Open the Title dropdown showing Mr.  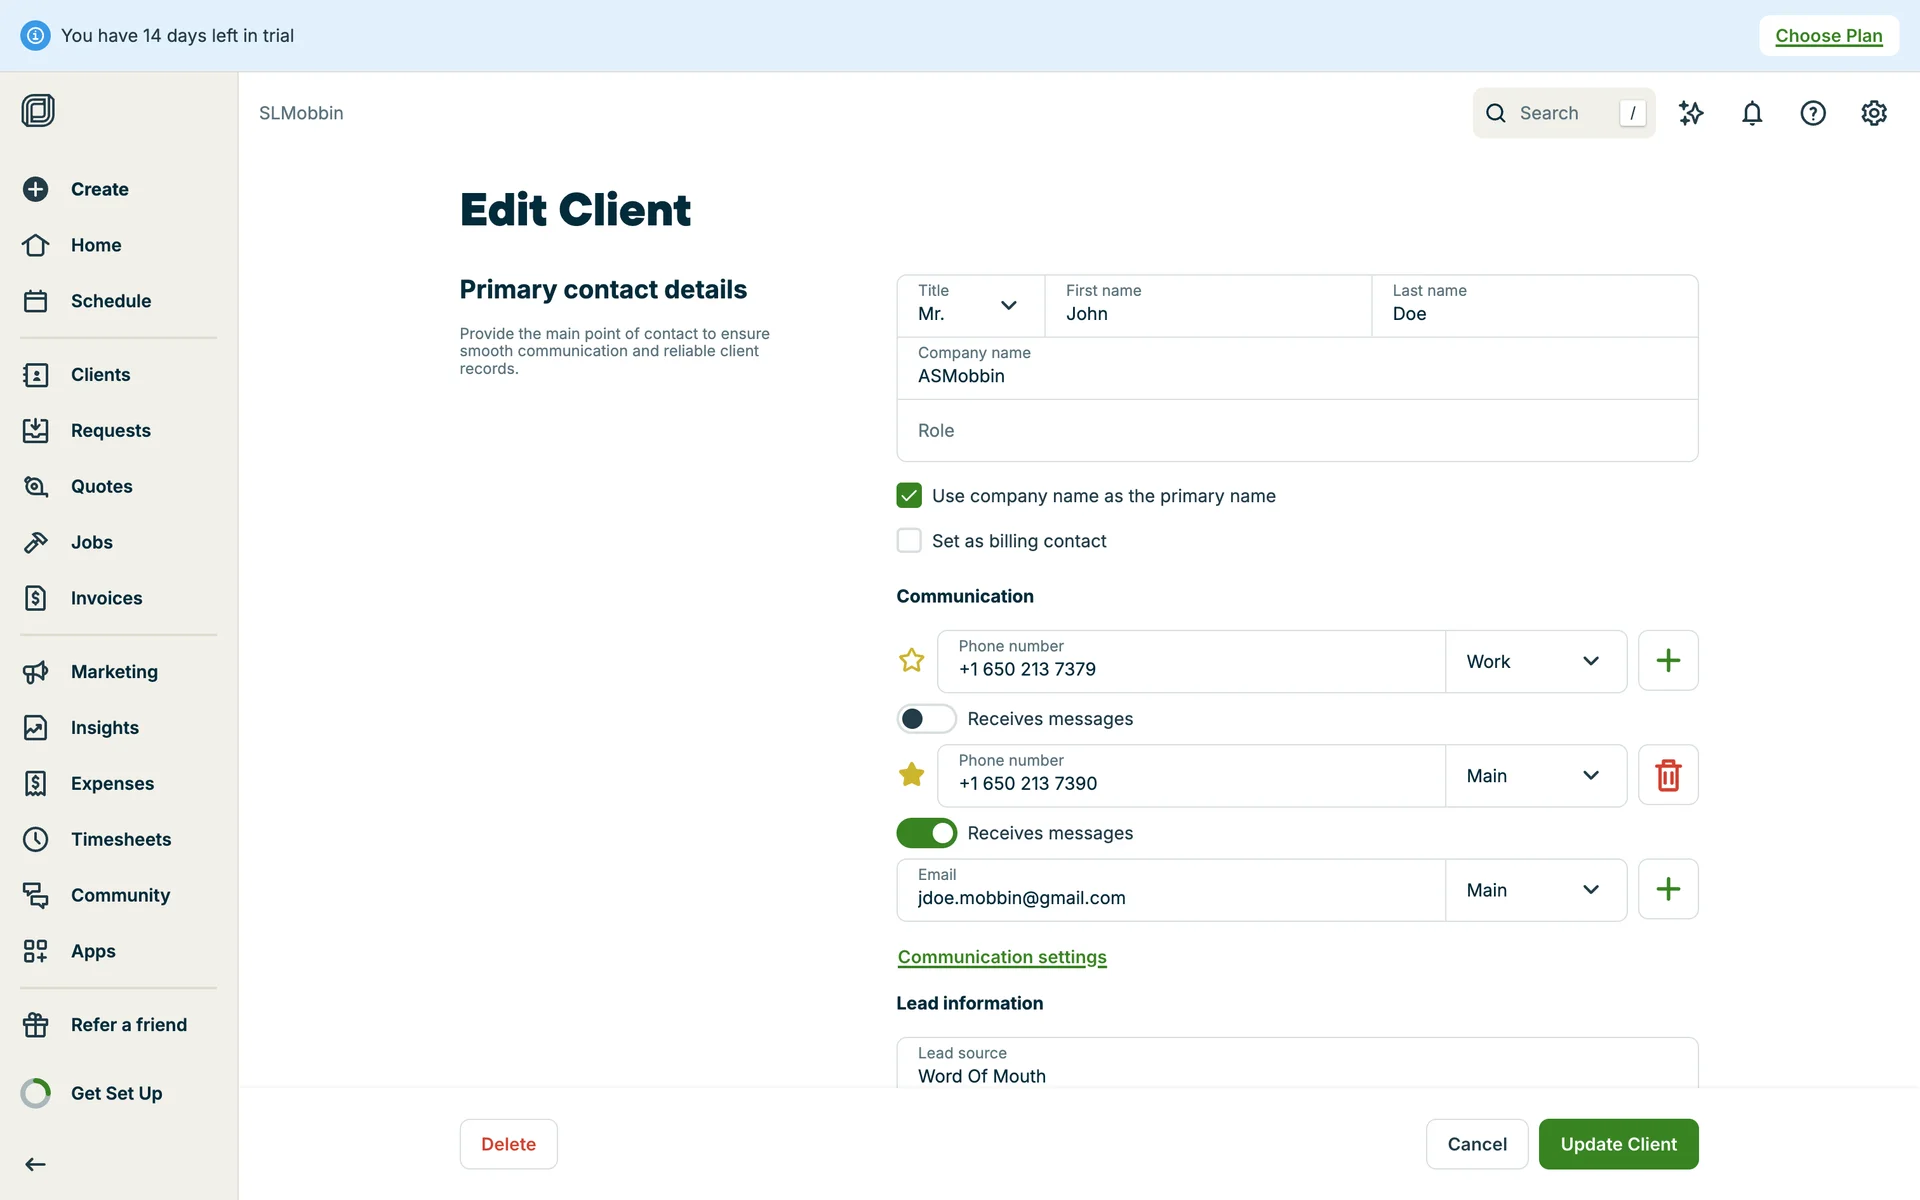coord(969,305)
